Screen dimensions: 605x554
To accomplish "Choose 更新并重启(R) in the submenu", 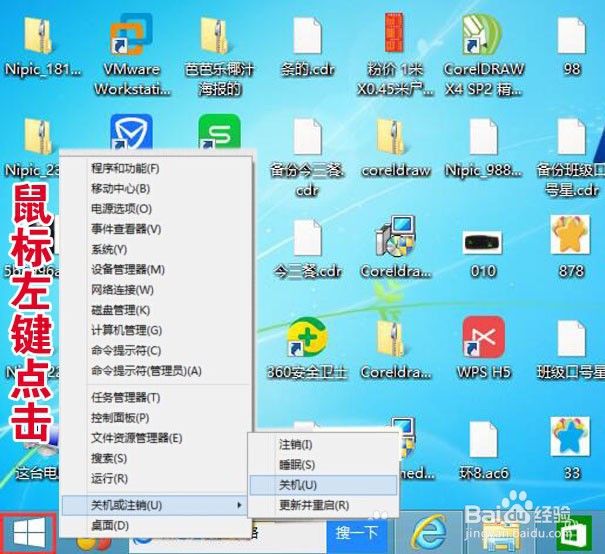I will [x=323, y=505].
